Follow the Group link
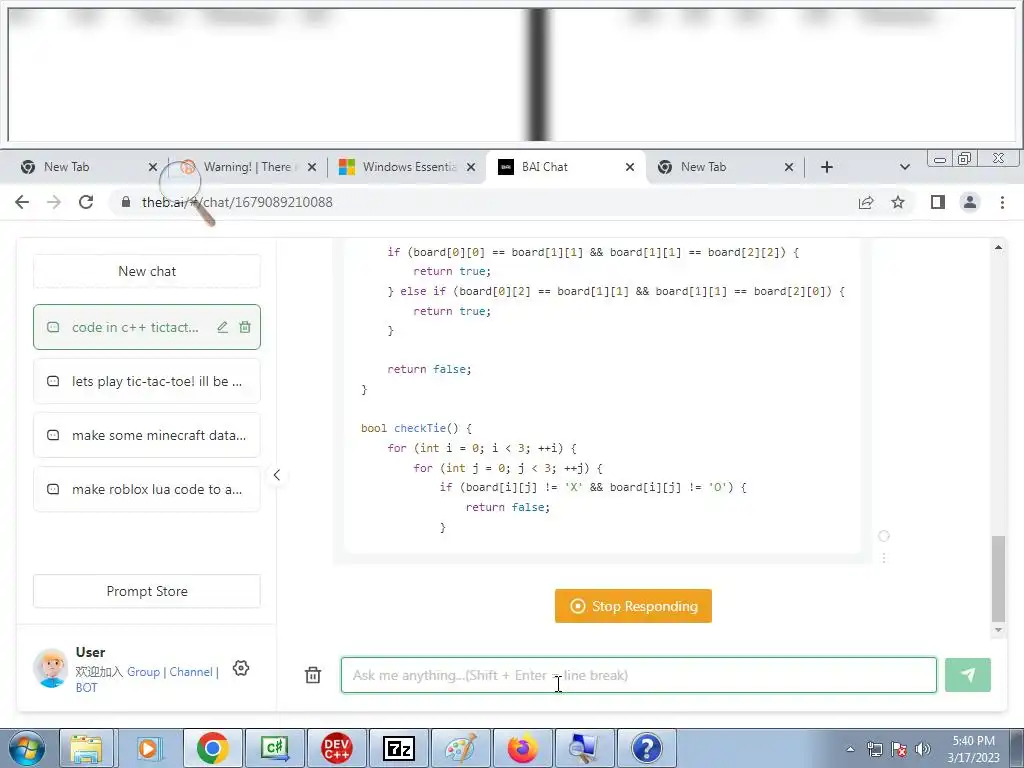The image size is (1024, 768). (143, 672)
